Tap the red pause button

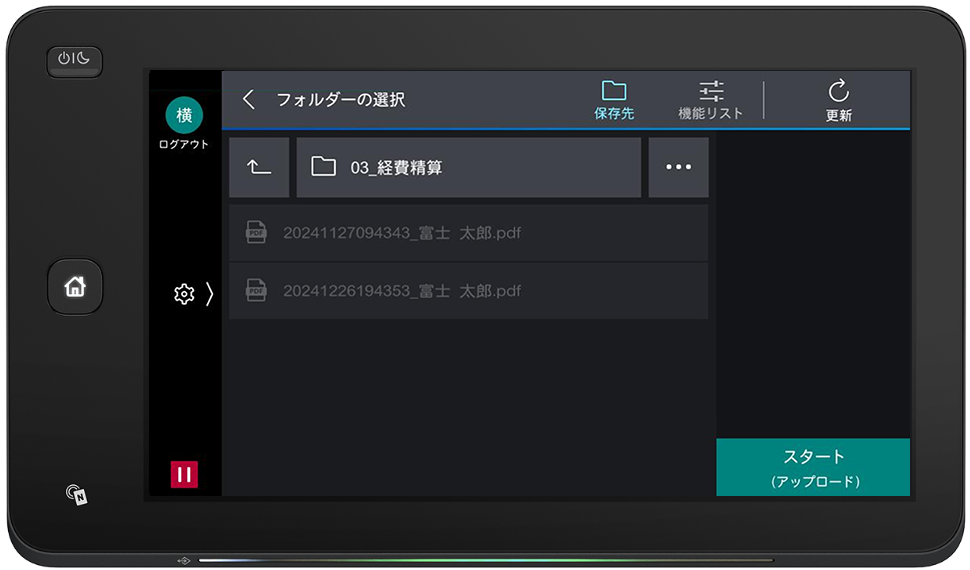click(184, 475)
